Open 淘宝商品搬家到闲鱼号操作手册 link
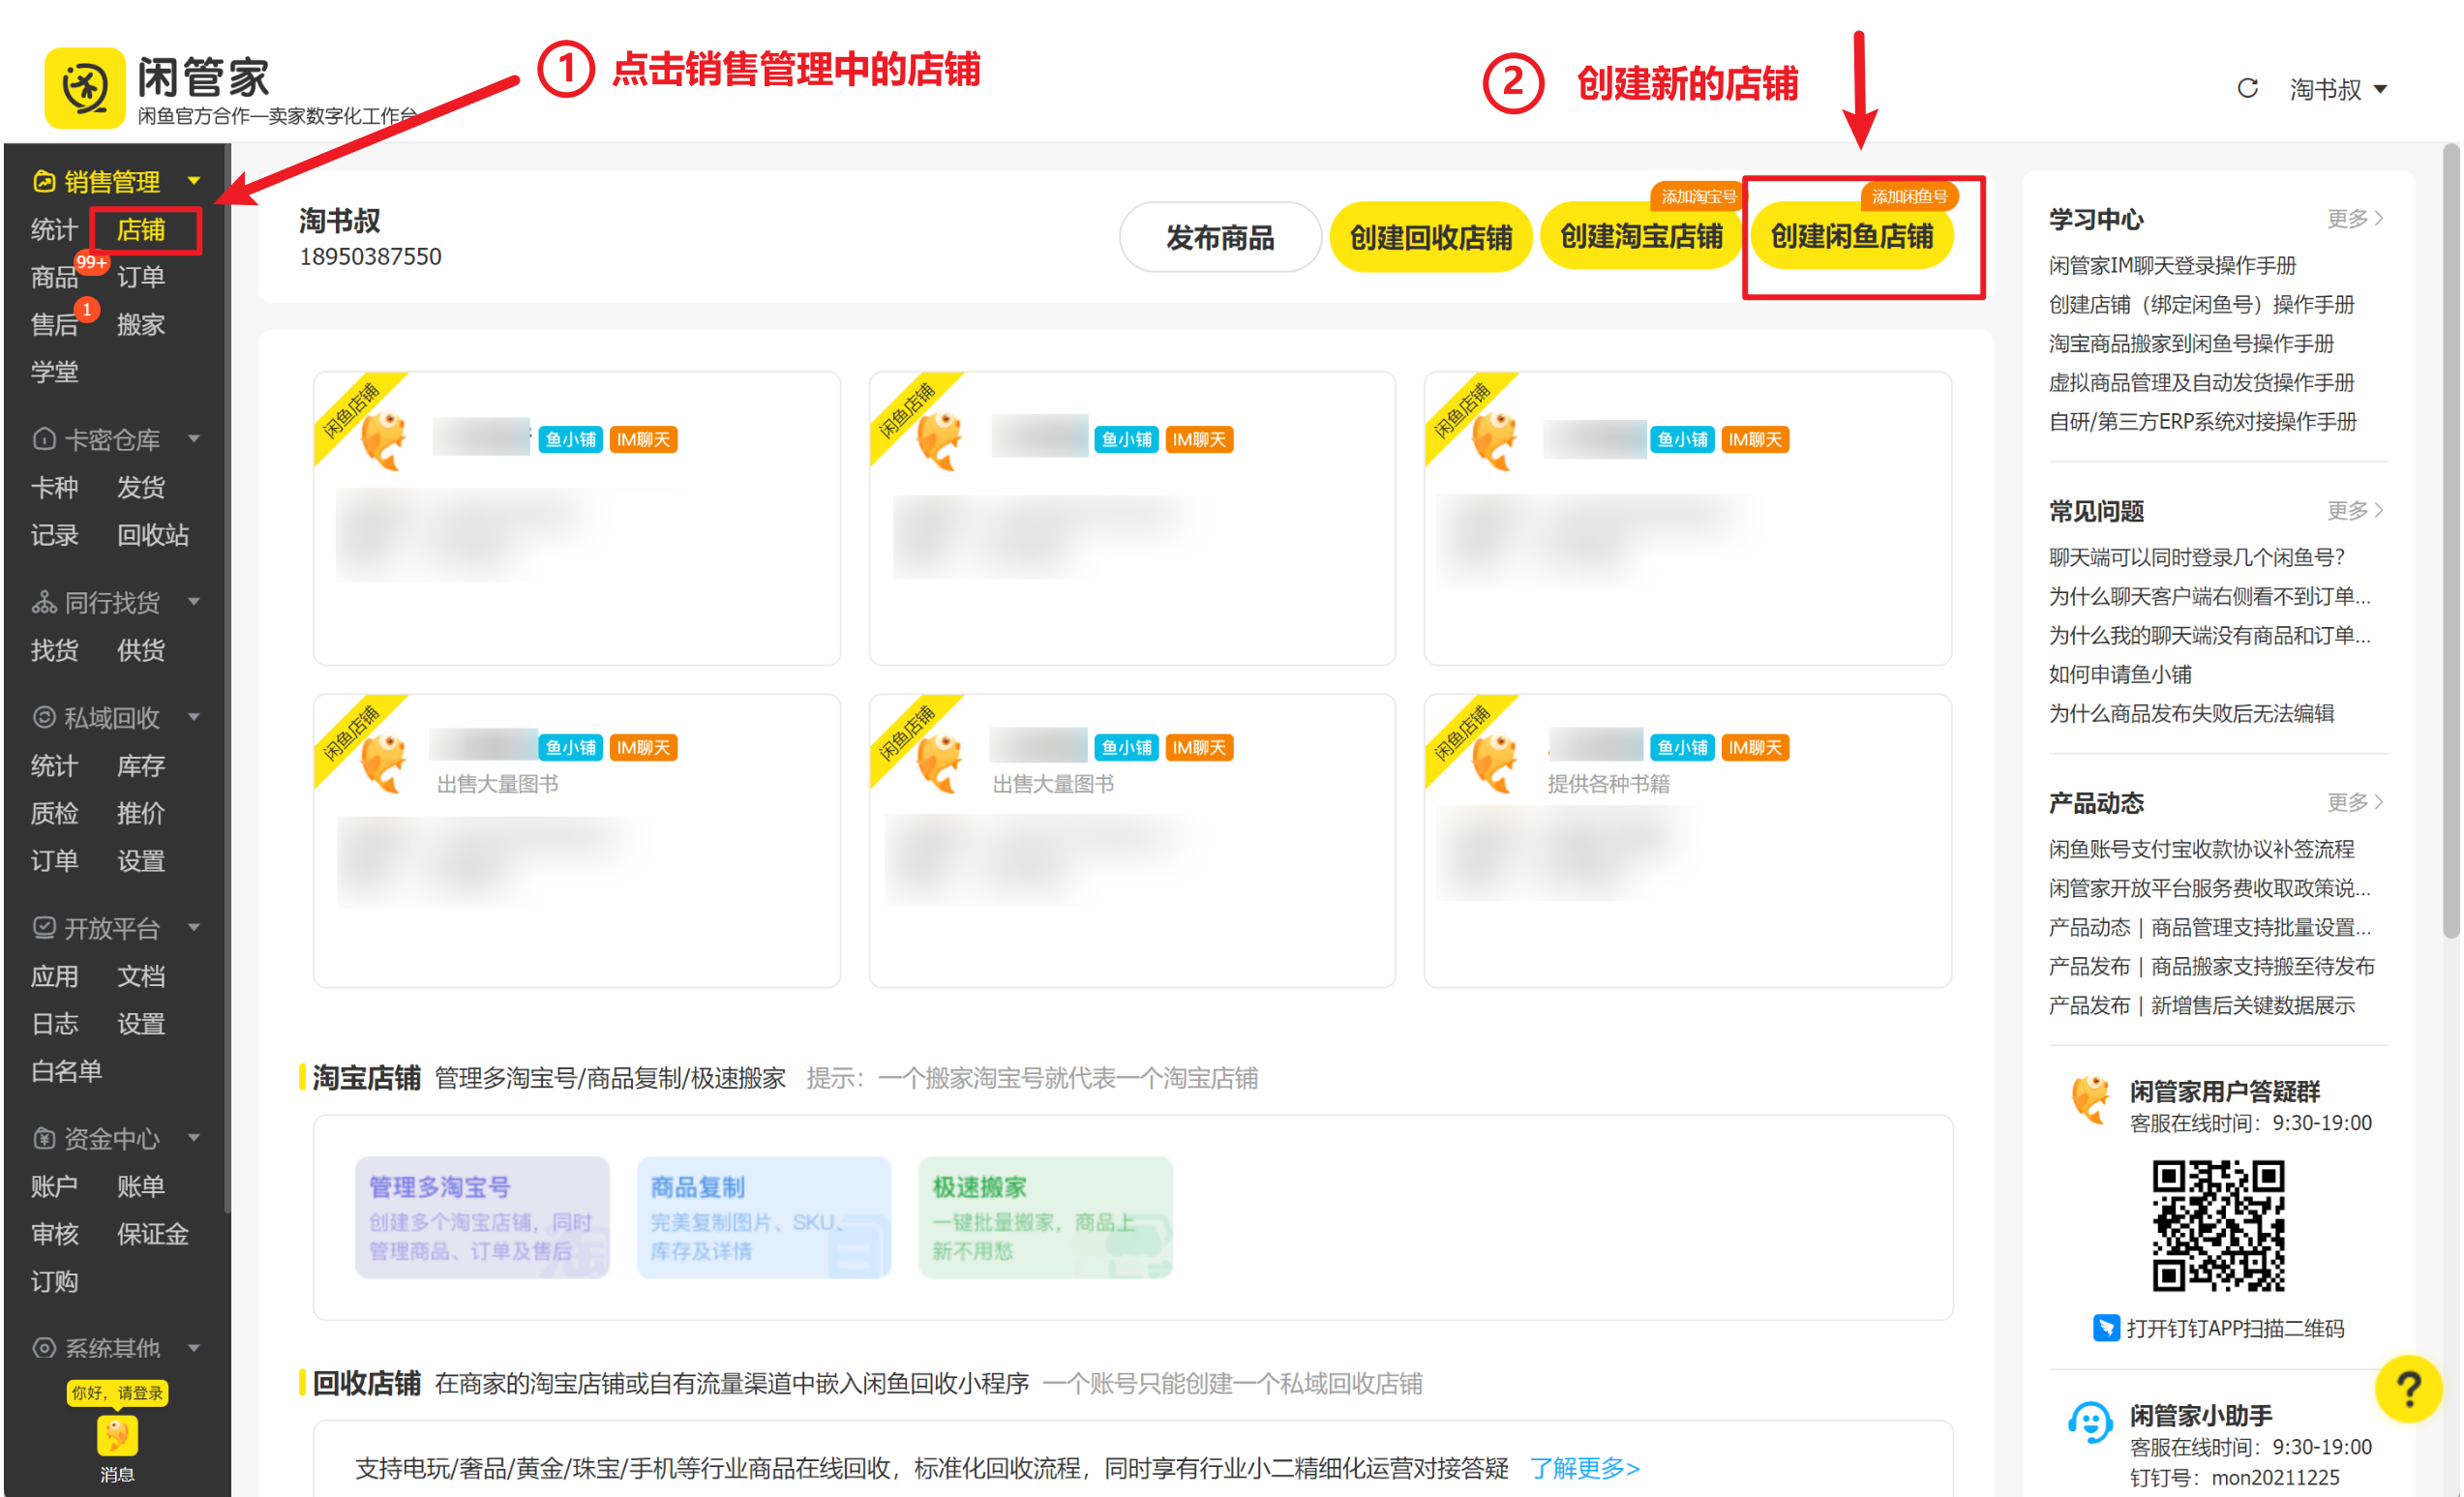2464x1497 pixels. click(x=2191, y=343)
